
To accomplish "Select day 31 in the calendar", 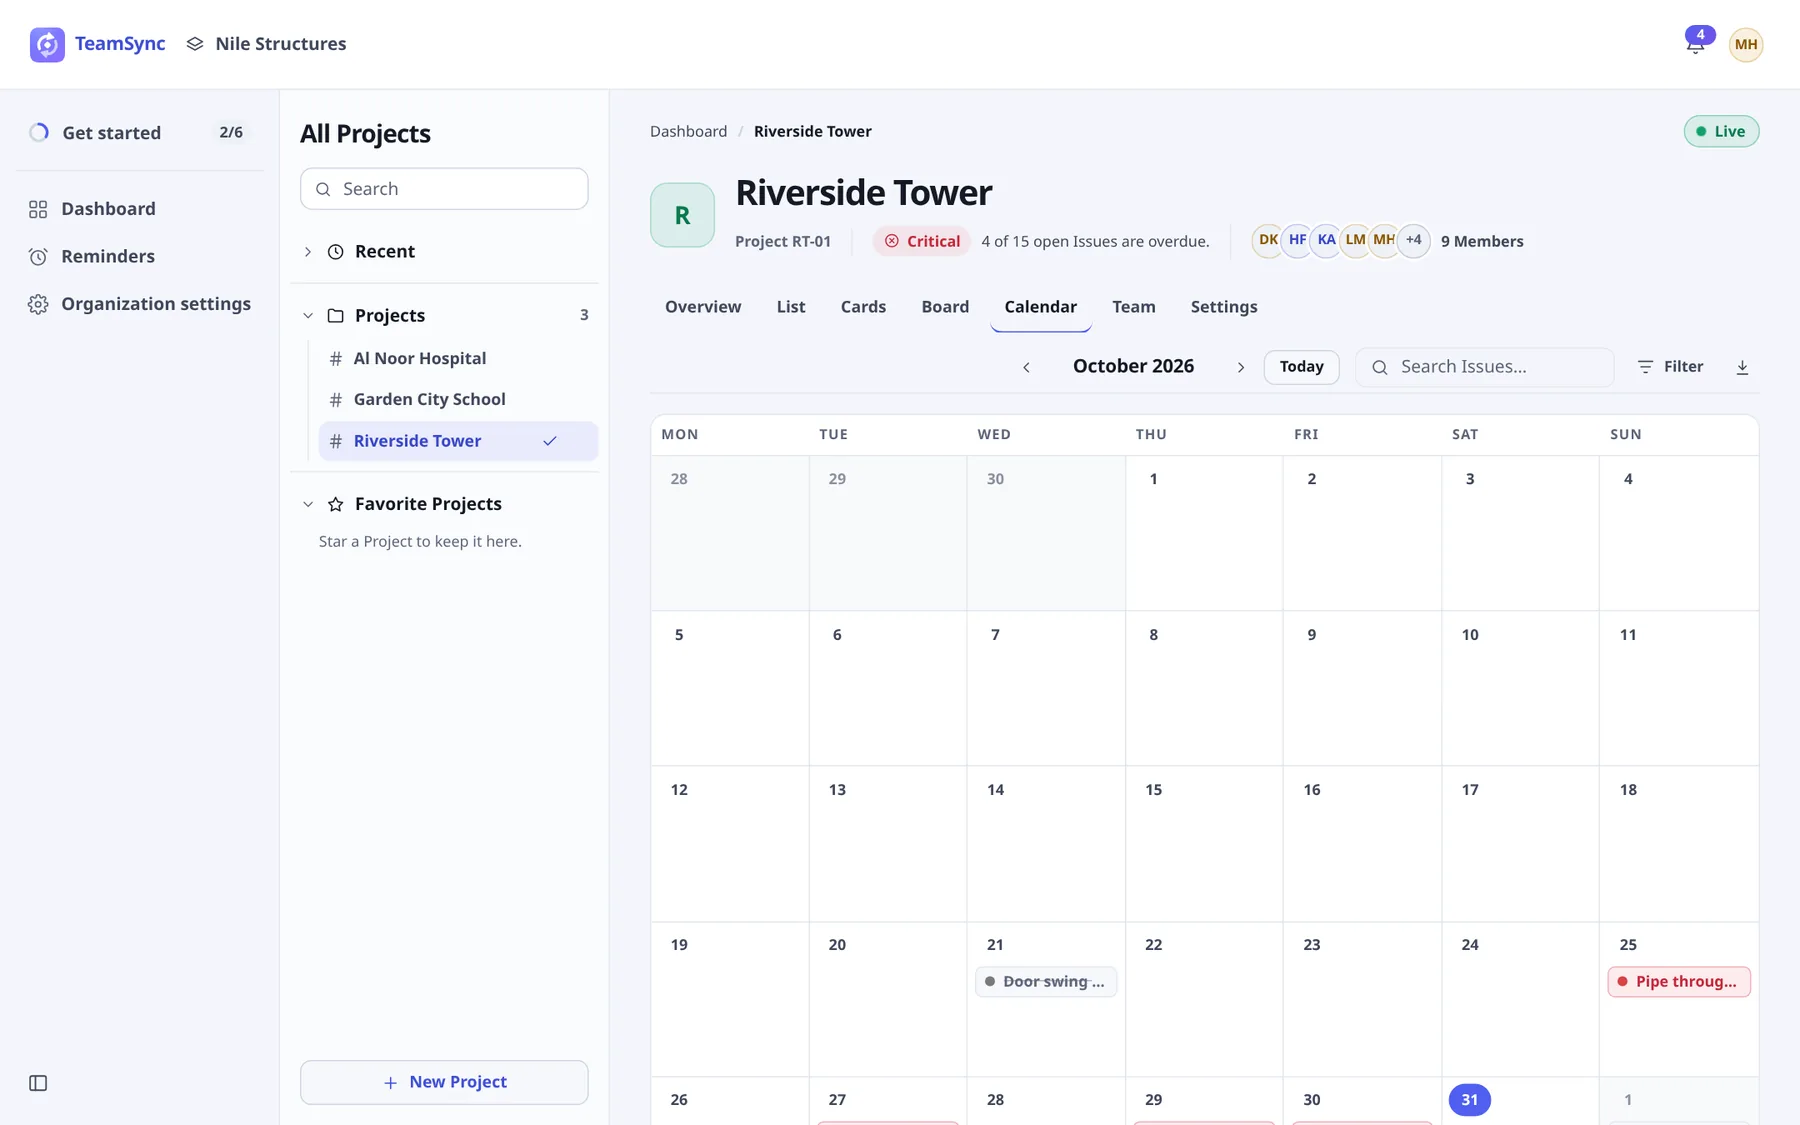I will coord(1470,1100).
